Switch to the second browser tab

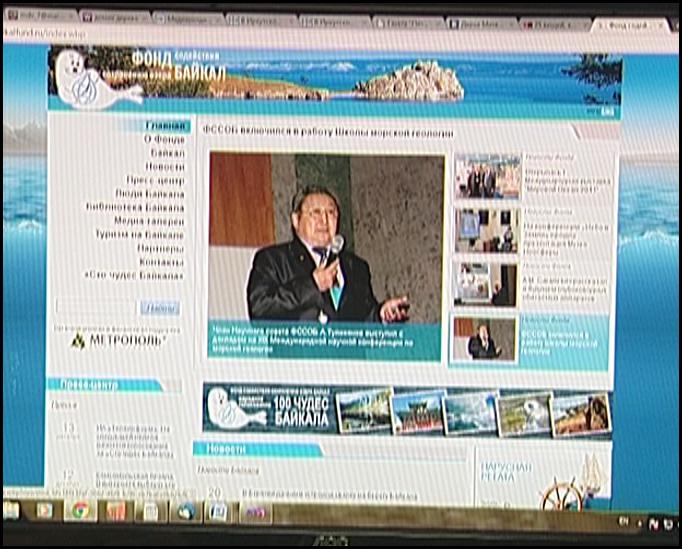click(116, 18)
